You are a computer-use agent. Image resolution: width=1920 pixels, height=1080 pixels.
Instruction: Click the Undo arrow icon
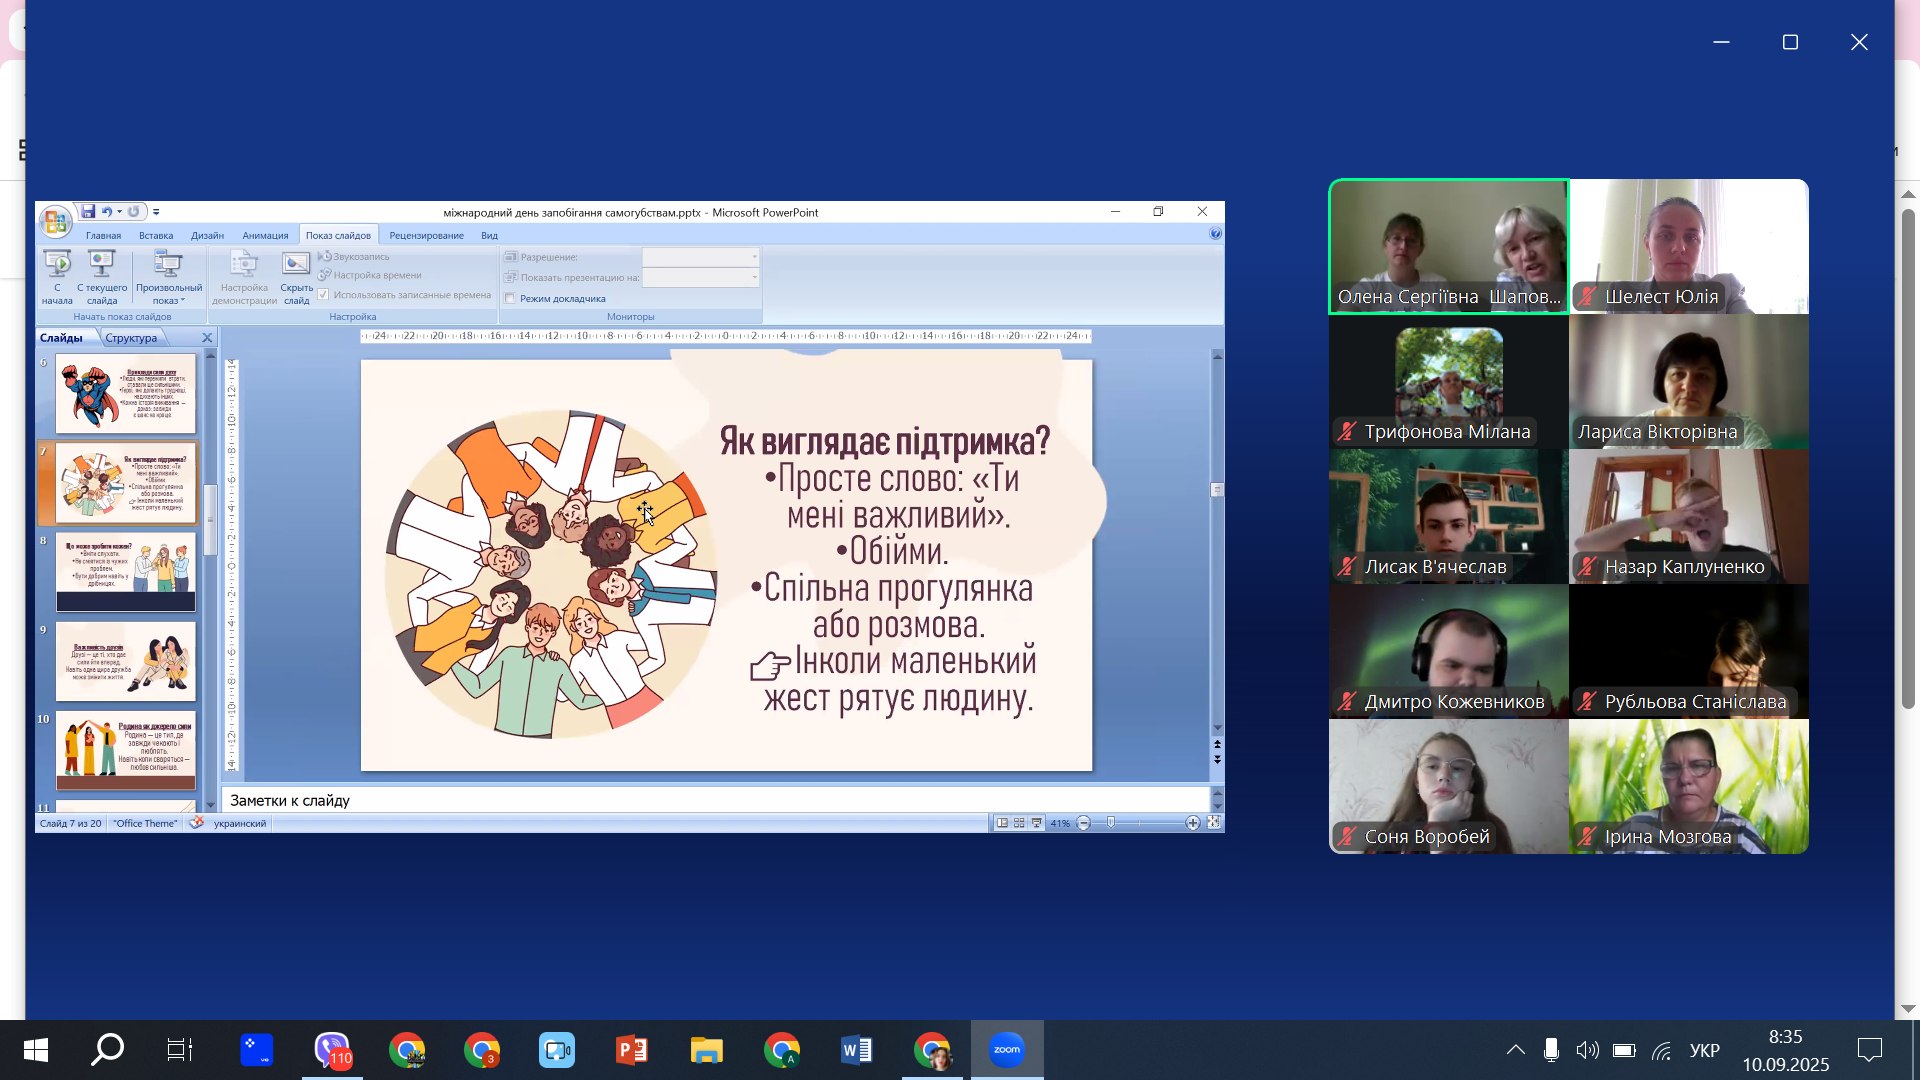(106, 212)
